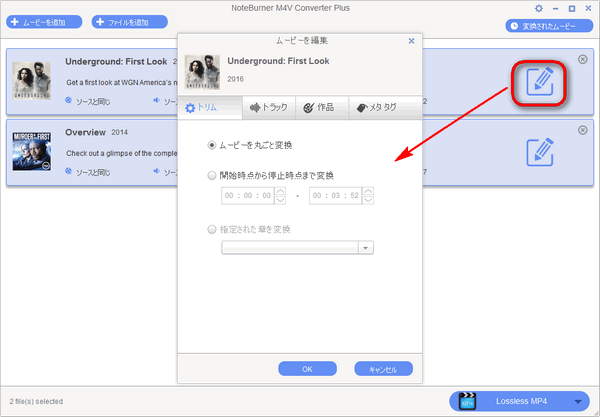Image resolution: width=600 pixels, height=417 pixels.
Task: Close the ムービーを編集 dialog
Action: (x=411, y=41)
